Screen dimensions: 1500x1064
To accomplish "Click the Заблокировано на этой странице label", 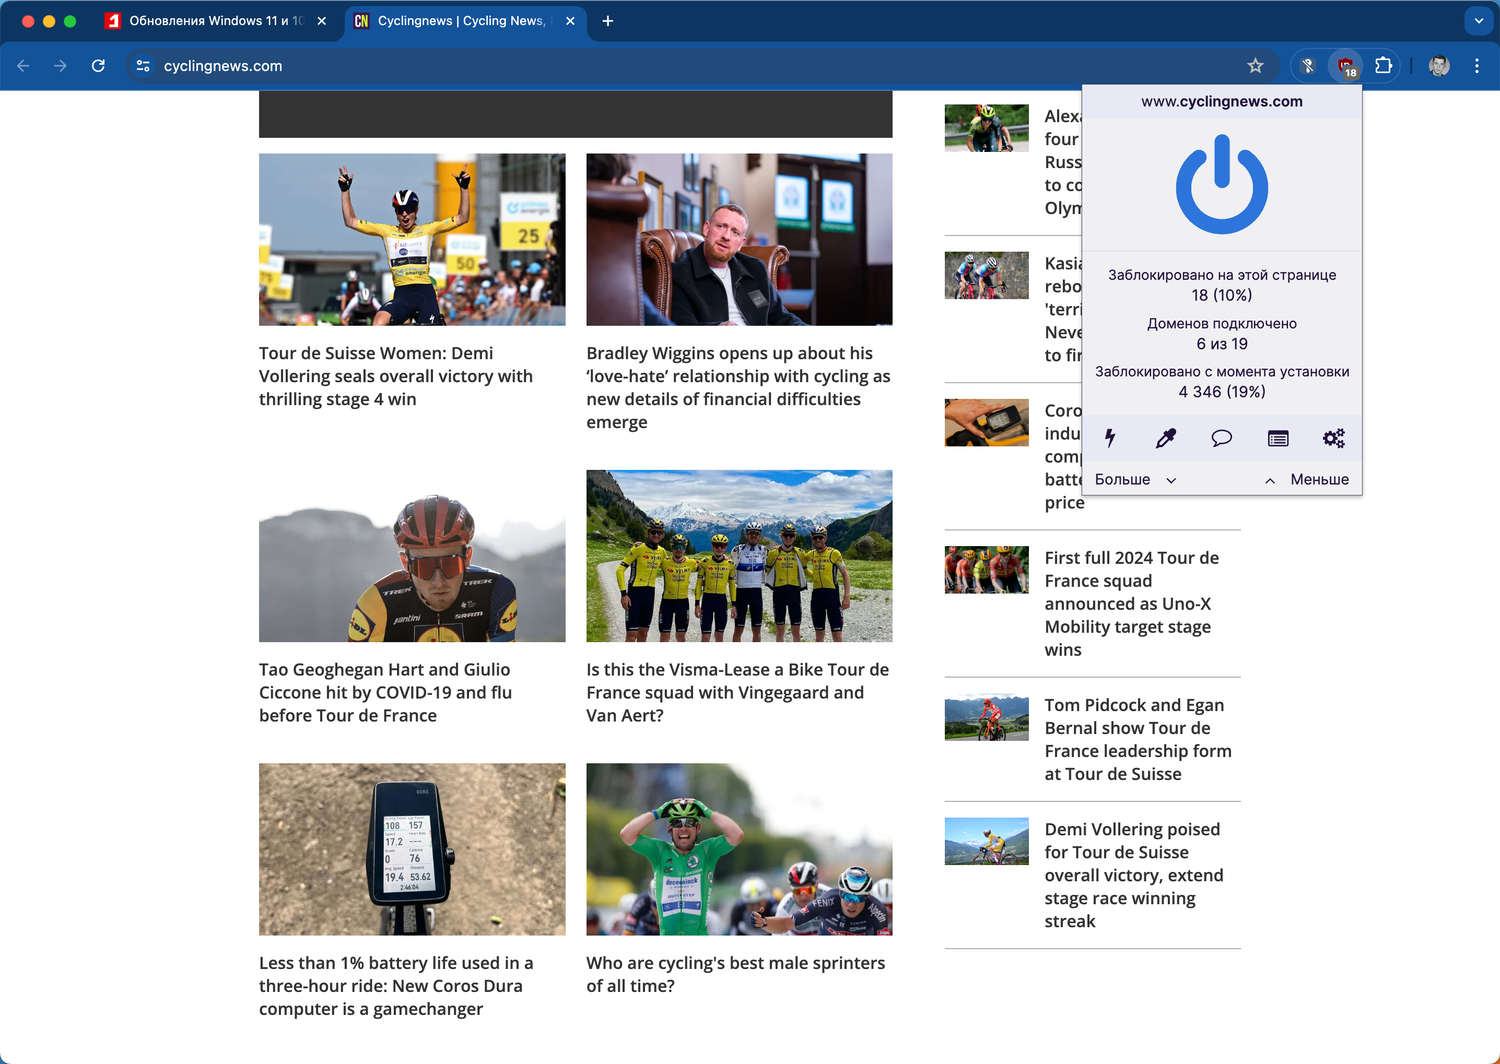I will tap(1222, 275).
